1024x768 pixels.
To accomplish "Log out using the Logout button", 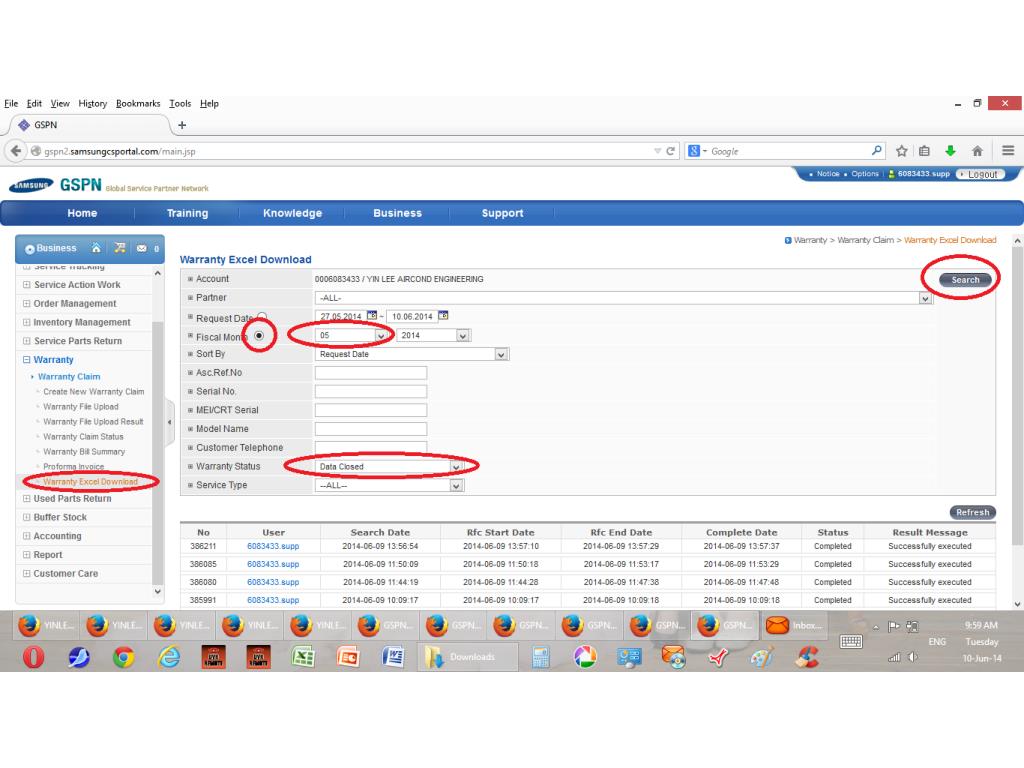I will 979,174.
